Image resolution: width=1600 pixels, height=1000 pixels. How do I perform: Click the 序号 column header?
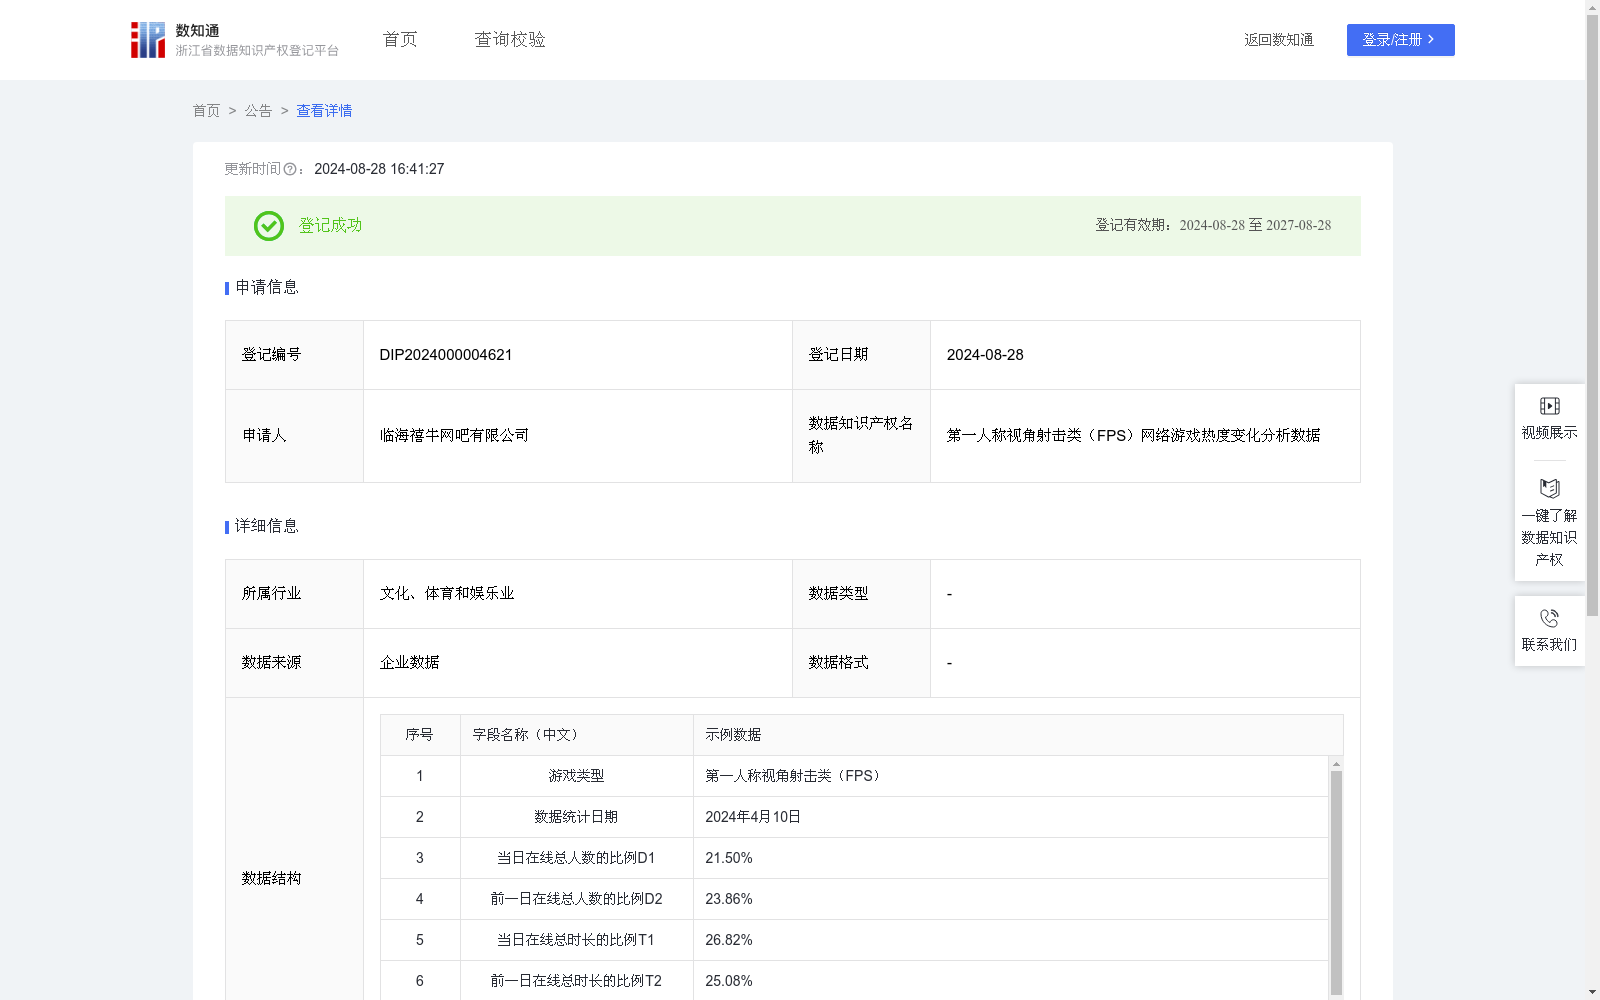point(419,735)
